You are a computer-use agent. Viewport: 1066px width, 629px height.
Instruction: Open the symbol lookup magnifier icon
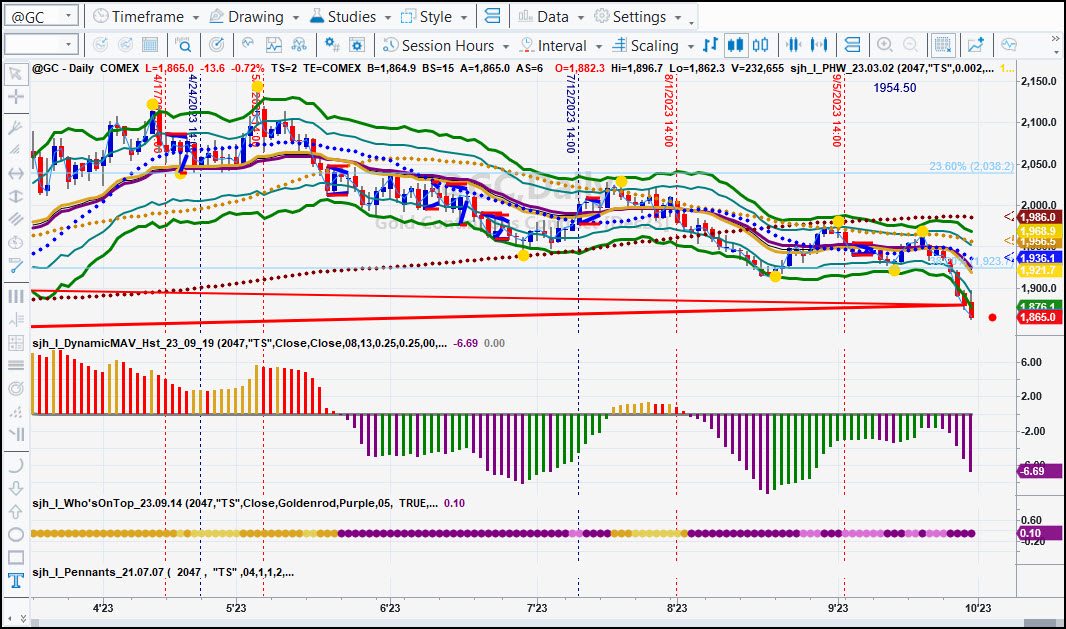[184, 46]
